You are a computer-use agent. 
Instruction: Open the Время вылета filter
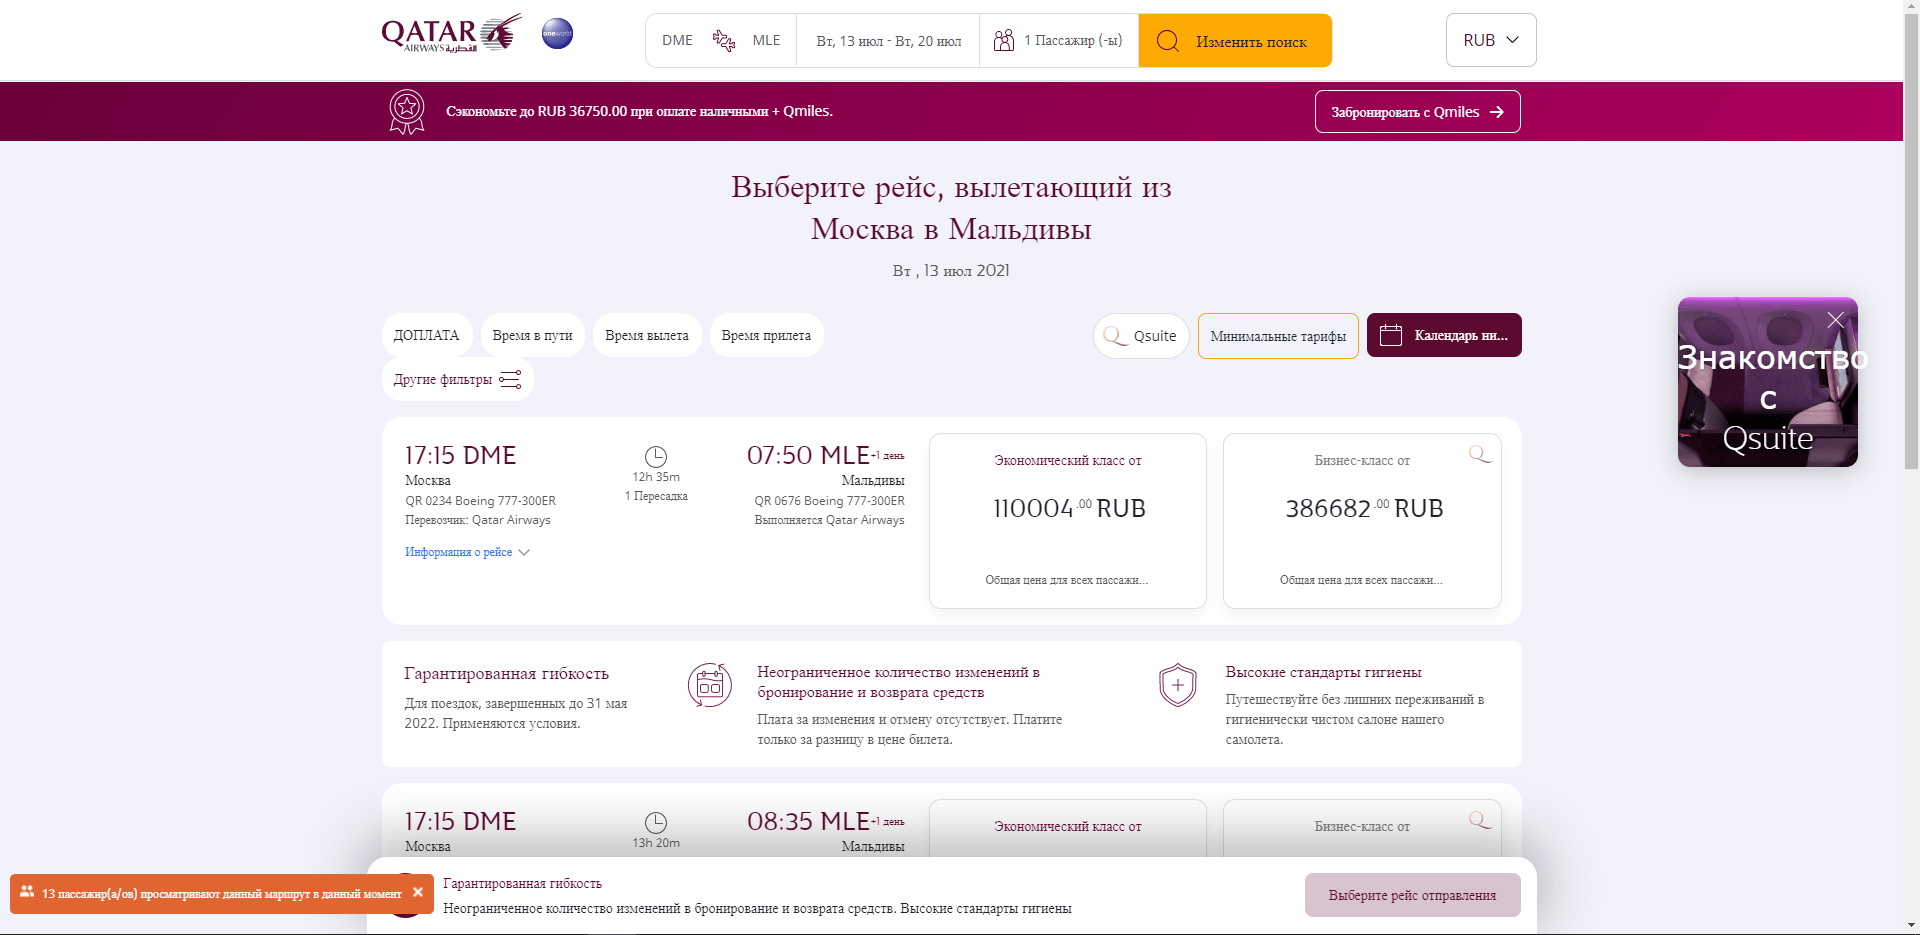(x=647, y=335)
